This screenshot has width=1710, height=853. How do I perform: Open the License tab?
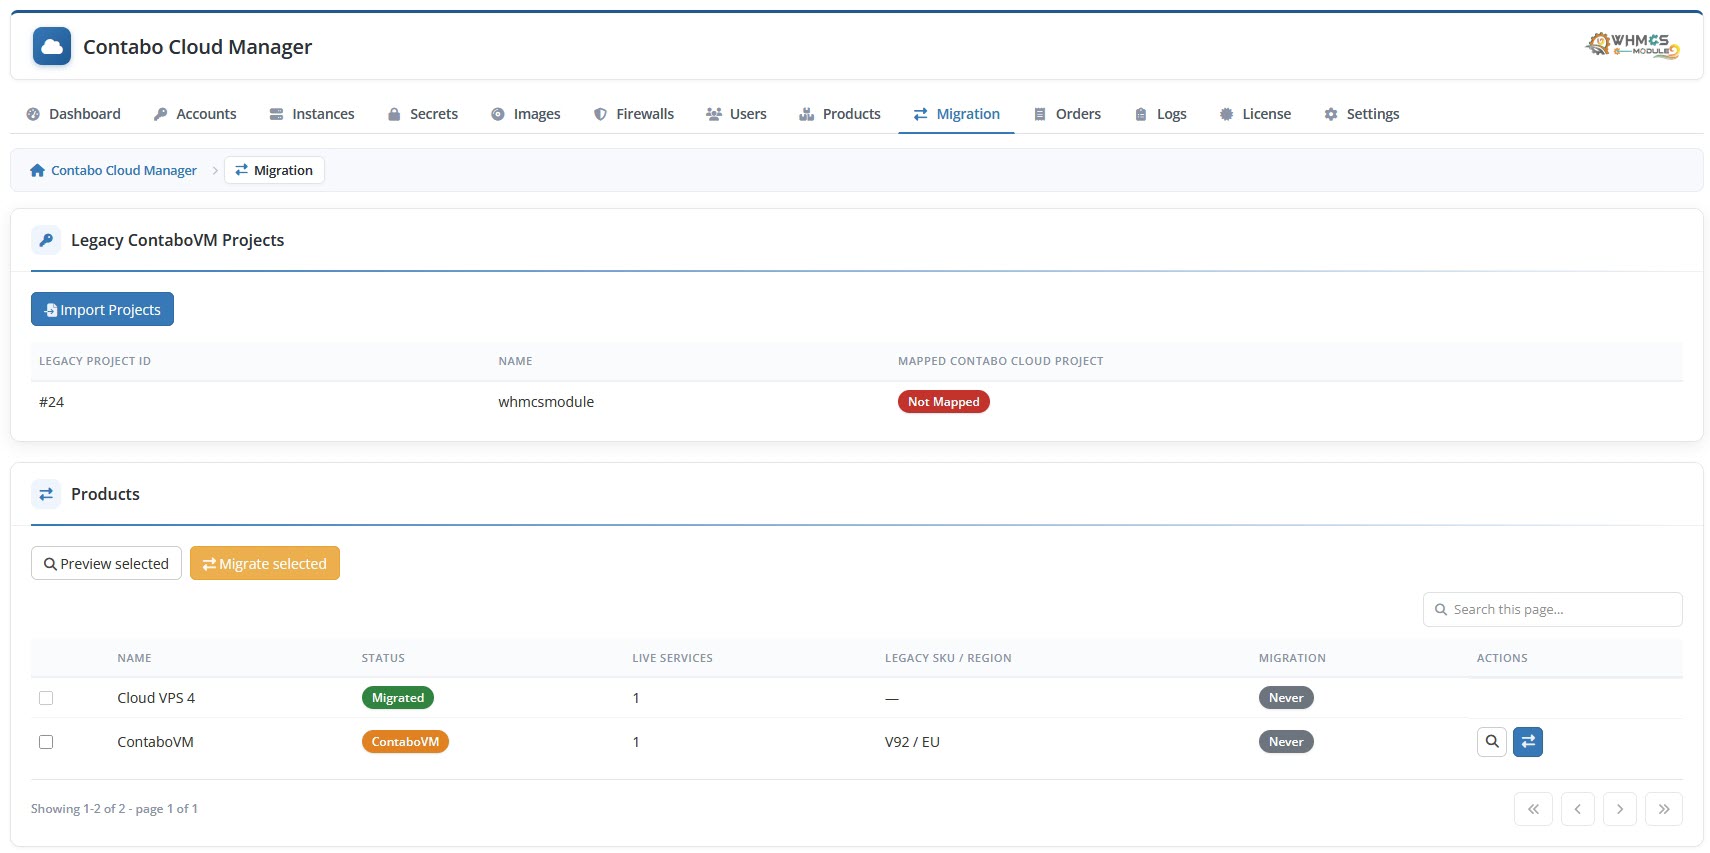(x=1255, y=114)
